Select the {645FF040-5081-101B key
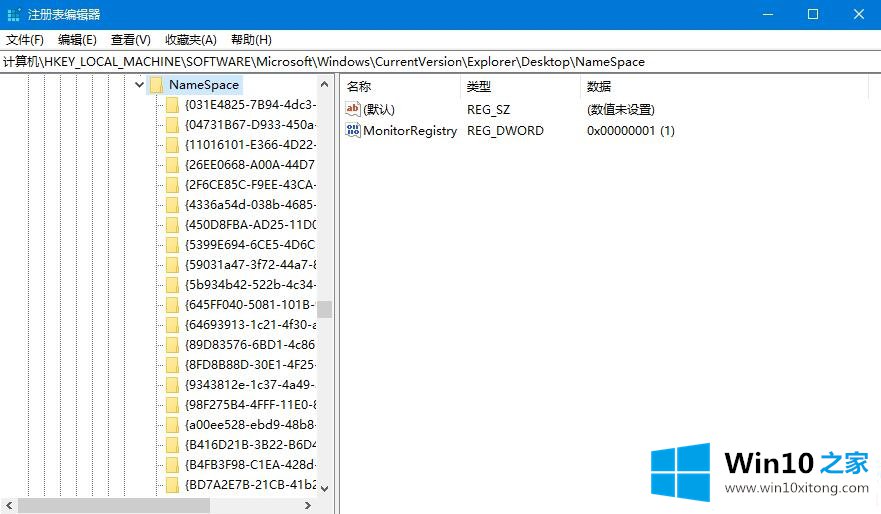This screenshot has height=514, width=881. (250, 305)
